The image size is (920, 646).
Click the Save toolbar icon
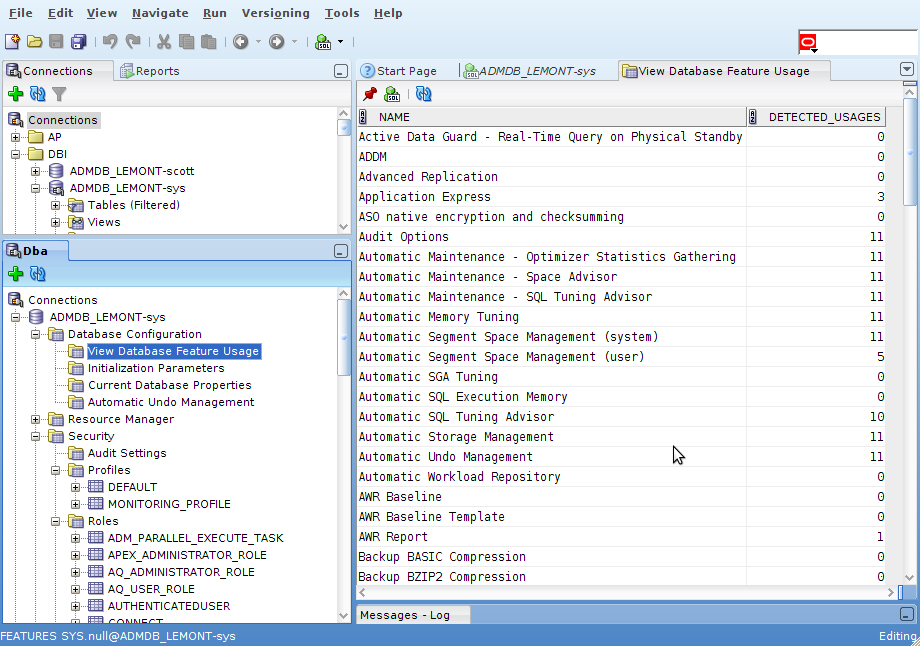(x=56, y=42)
